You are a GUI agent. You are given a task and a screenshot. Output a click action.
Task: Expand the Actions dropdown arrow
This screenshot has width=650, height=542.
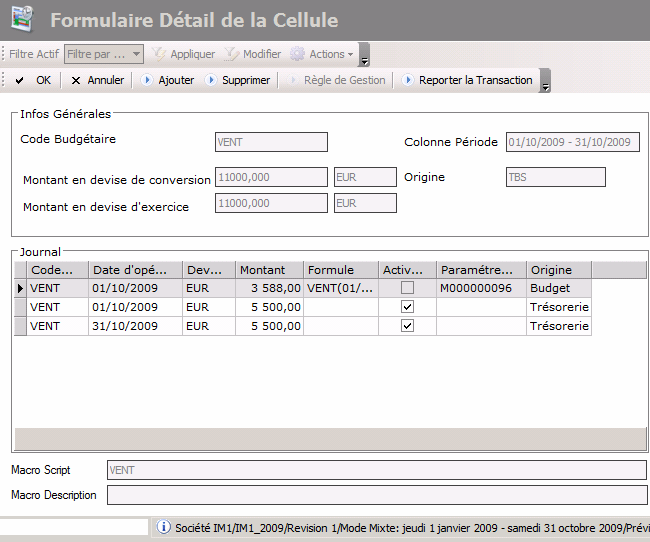(x=351, y=55)
